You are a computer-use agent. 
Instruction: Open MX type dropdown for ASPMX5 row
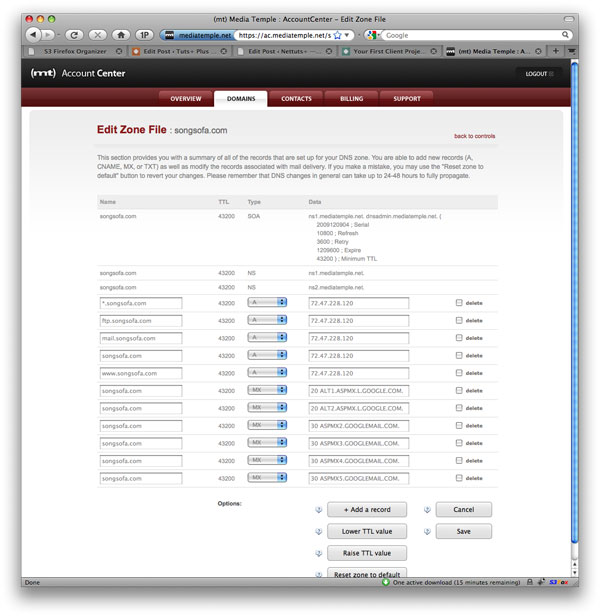(x=267, y=477)
